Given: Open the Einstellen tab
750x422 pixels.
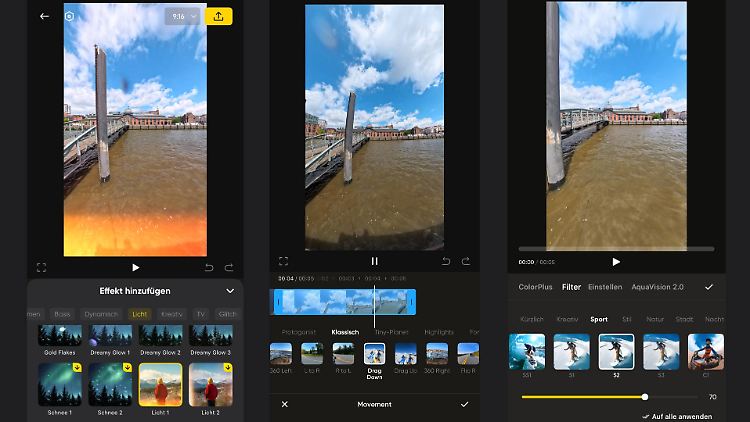Looking at the screenshot, I should coord(605,287).
